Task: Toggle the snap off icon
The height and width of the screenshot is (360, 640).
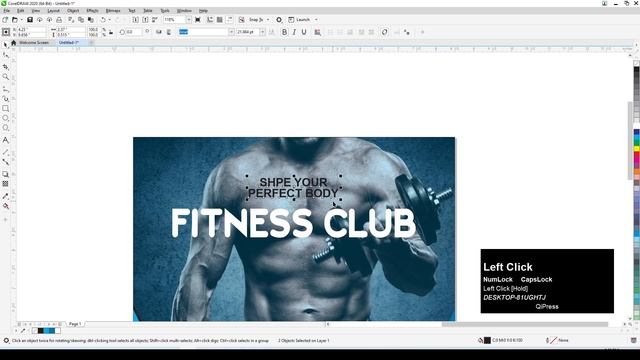Action: 242,20
